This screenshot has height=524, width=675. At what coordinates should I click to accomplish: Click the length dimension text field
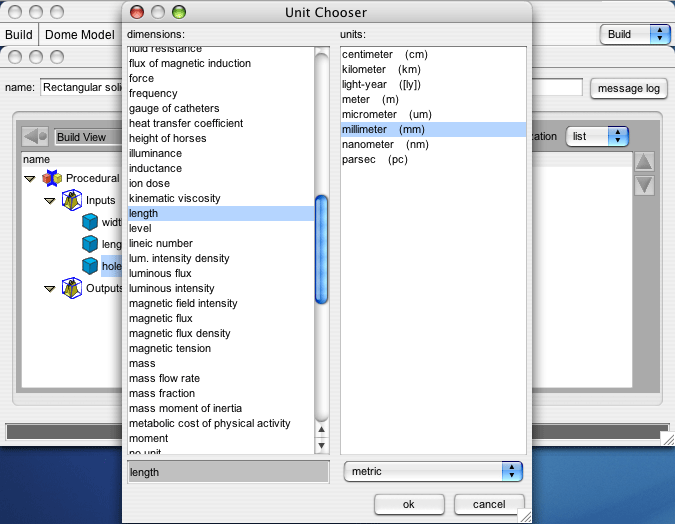click(x=228, y=472)
